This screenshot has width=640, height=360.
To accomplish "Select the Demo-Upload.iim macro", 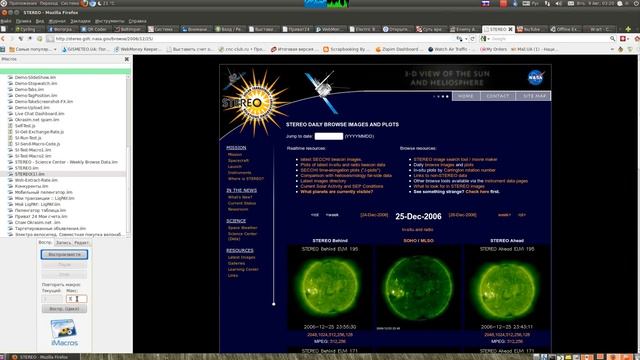I will 32,108.
